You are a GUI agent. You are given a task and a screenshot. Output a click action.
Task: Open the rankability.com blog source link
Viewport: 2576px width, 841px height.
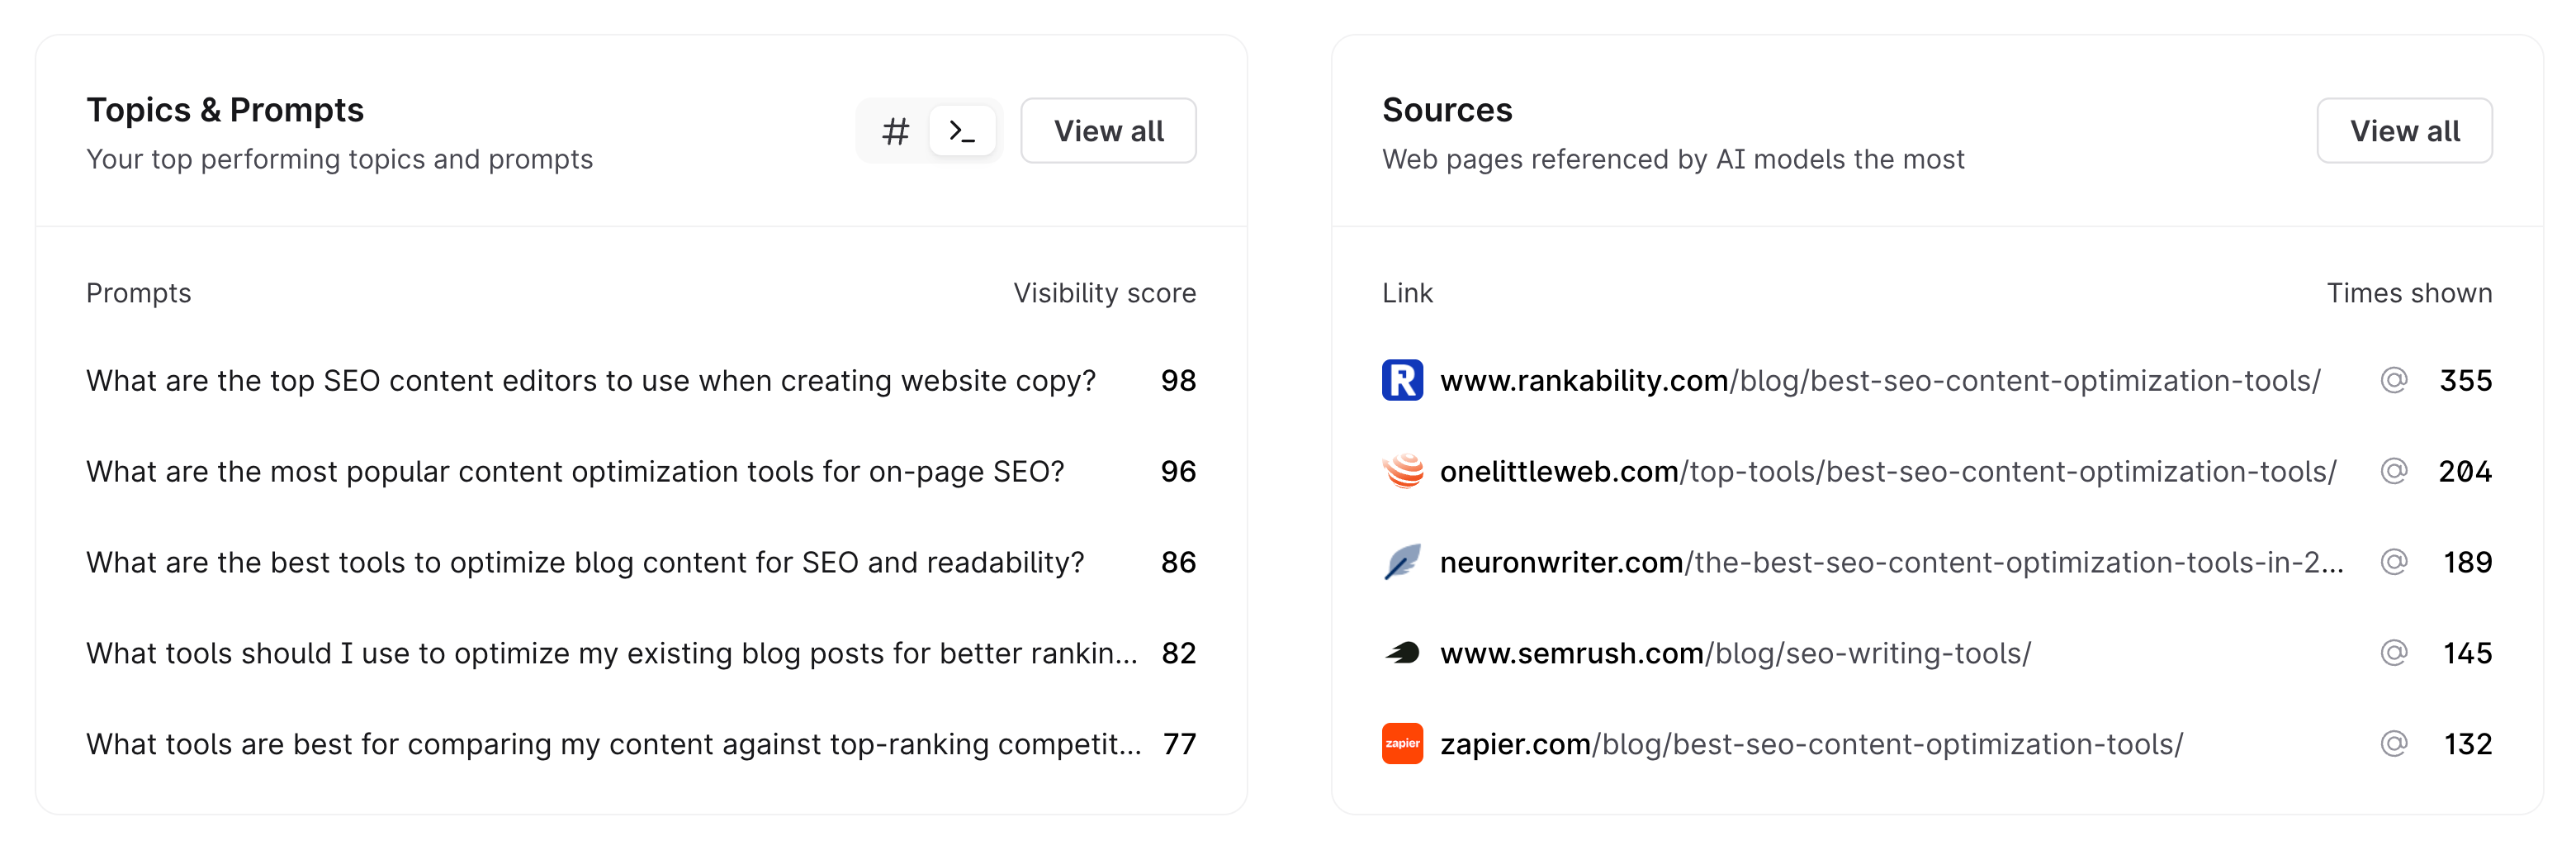click(1879, 381)
